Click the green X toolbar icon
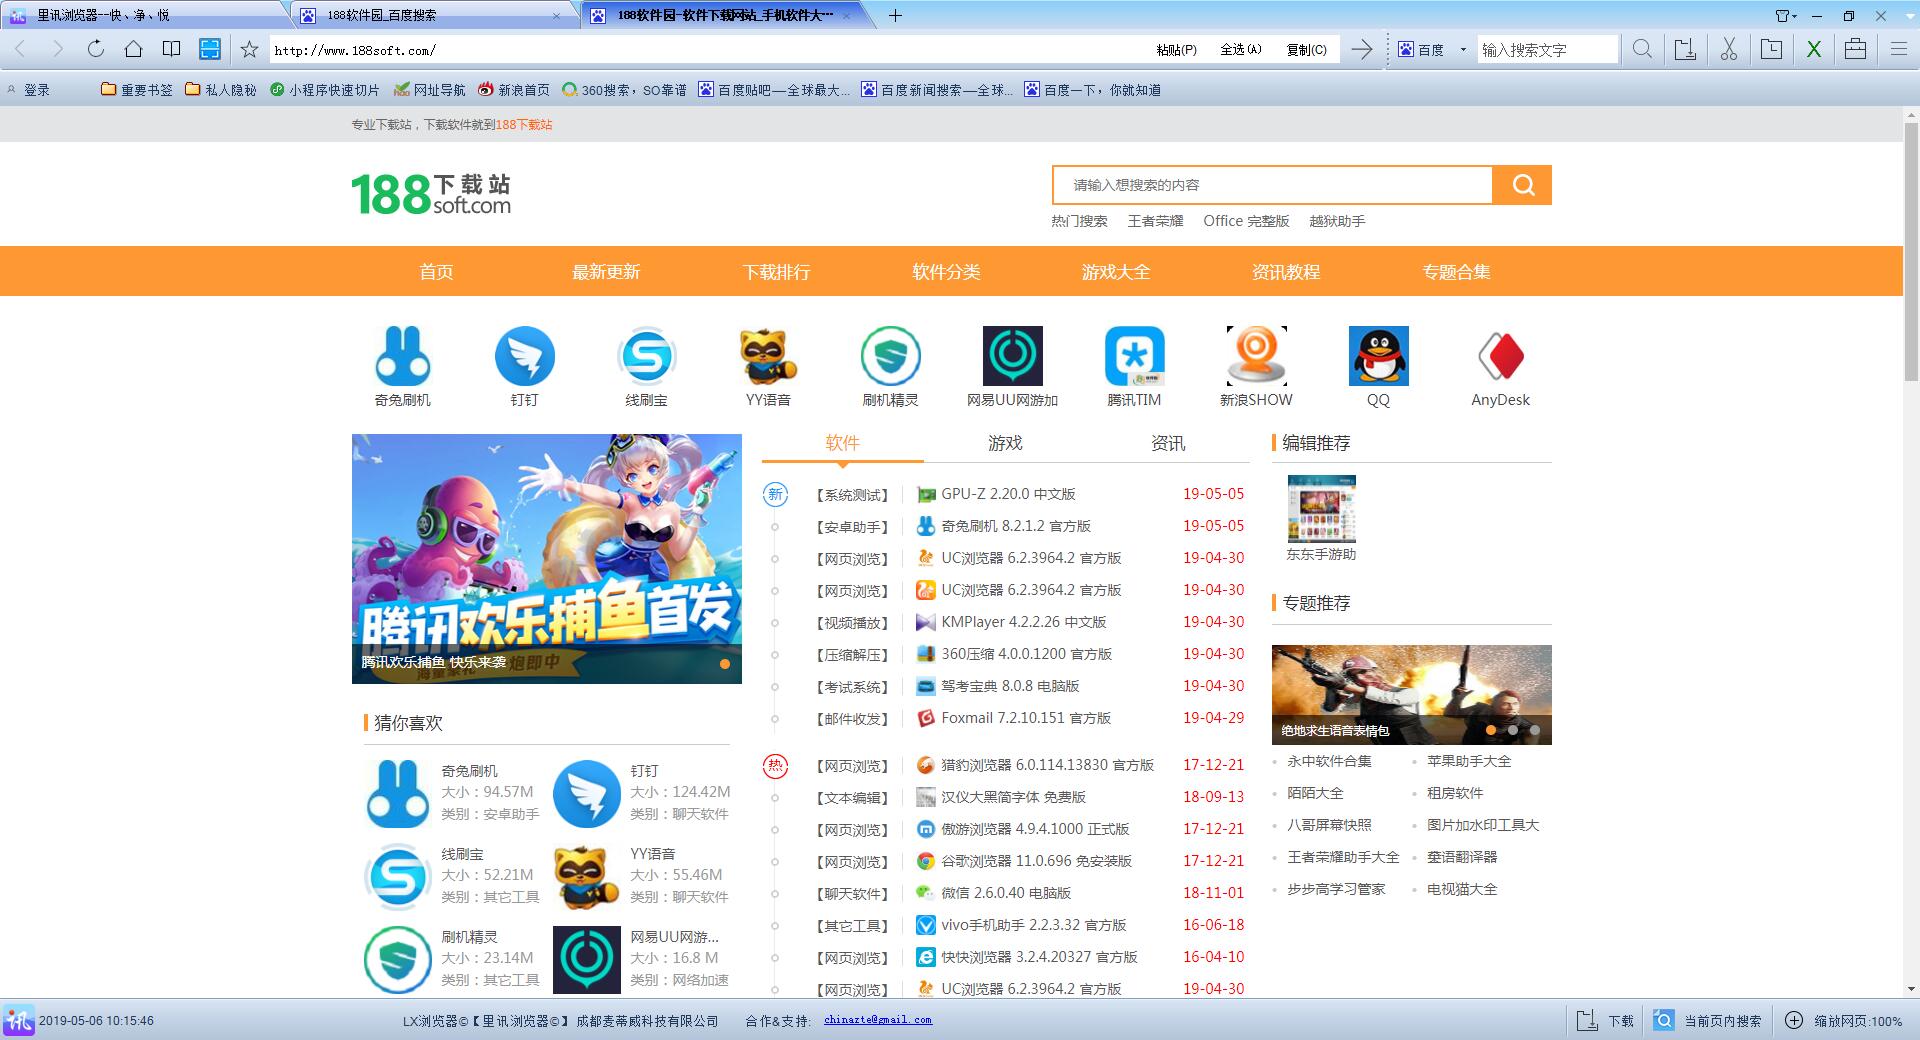The height and width of the screenshot is (1040, 1920). [x=1813, y=49]
